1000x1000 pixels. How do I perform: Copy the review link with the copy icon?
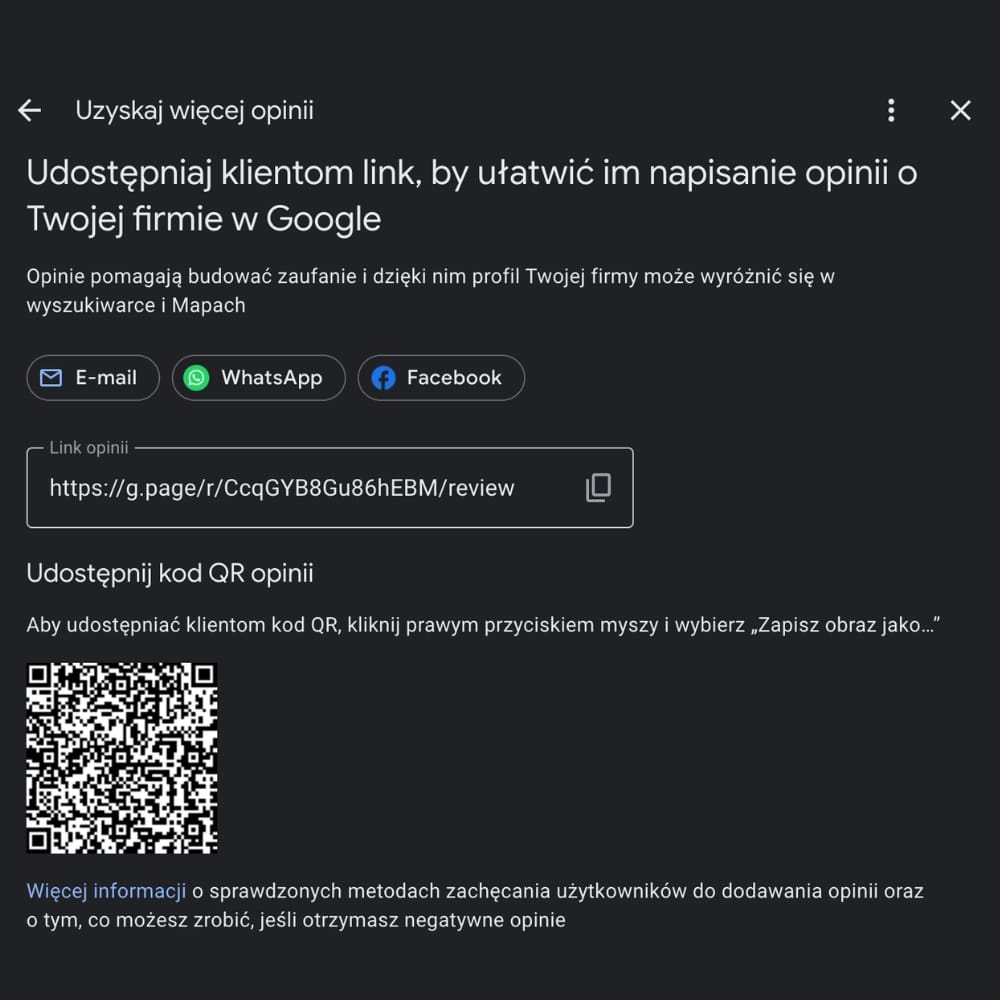pos(598,487)
